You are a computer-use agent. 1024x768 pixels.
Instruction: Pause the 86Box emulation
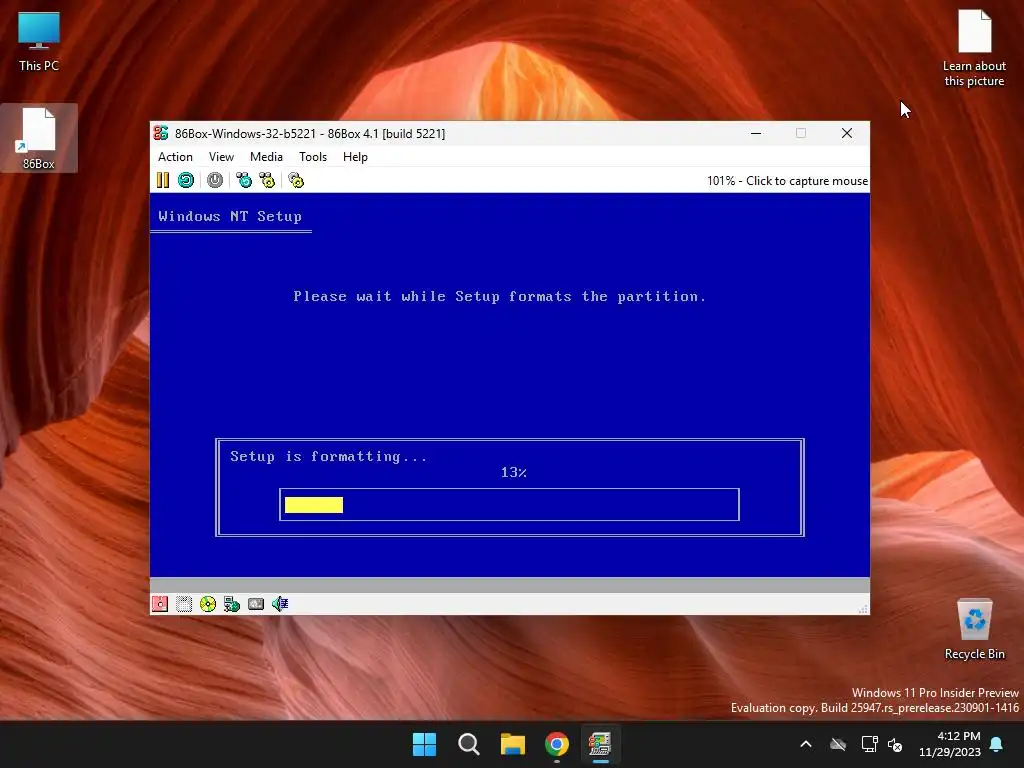163,180
